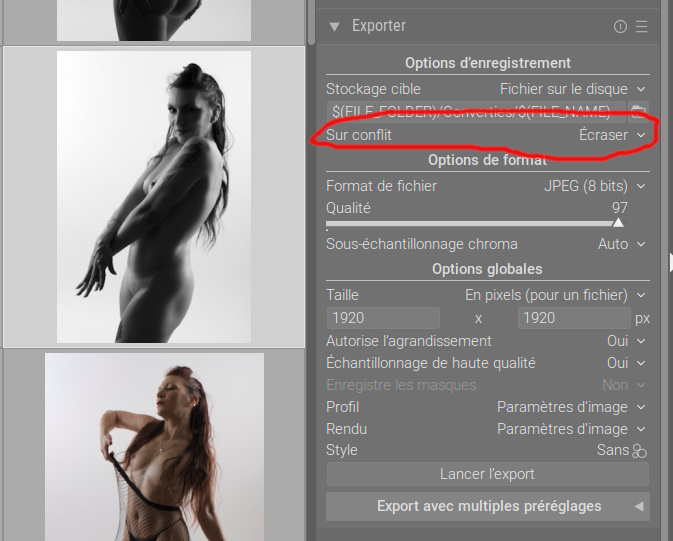Click the Lancer l'export button
Image resolution: width=673 pixels, height=541 pixels.
click(x=487, y=474)
